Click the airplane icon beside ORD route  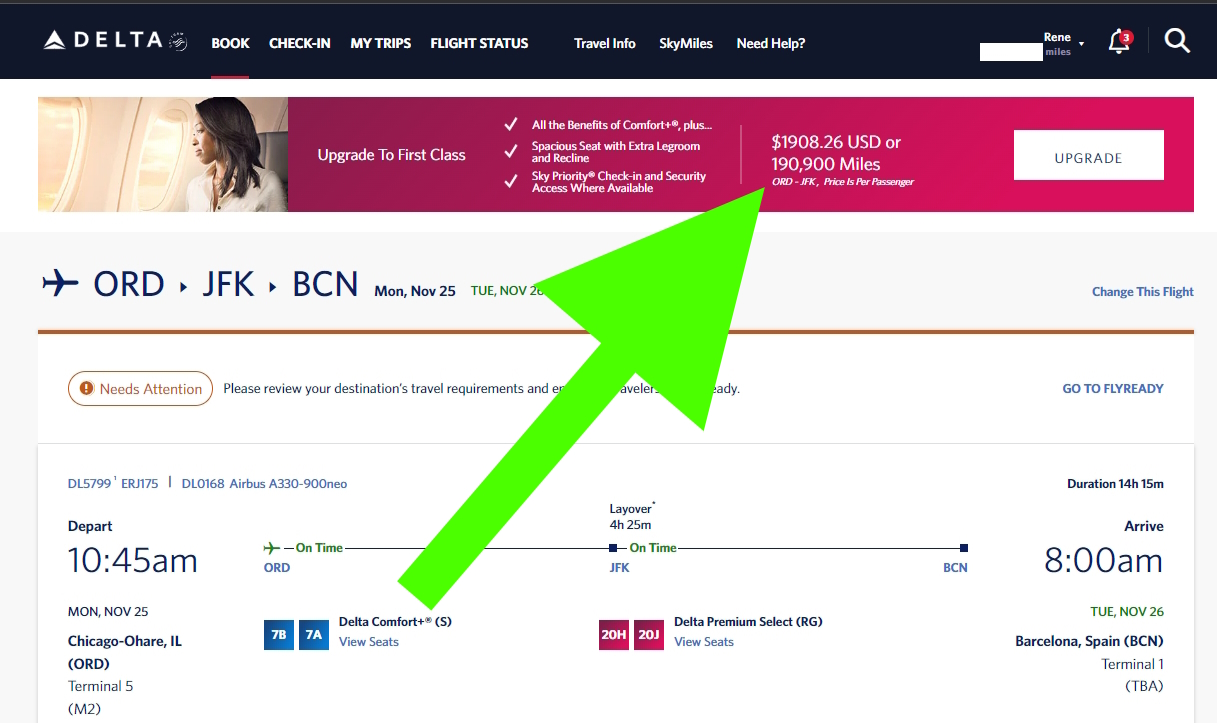pyautogui.click(x=60, y=284)
